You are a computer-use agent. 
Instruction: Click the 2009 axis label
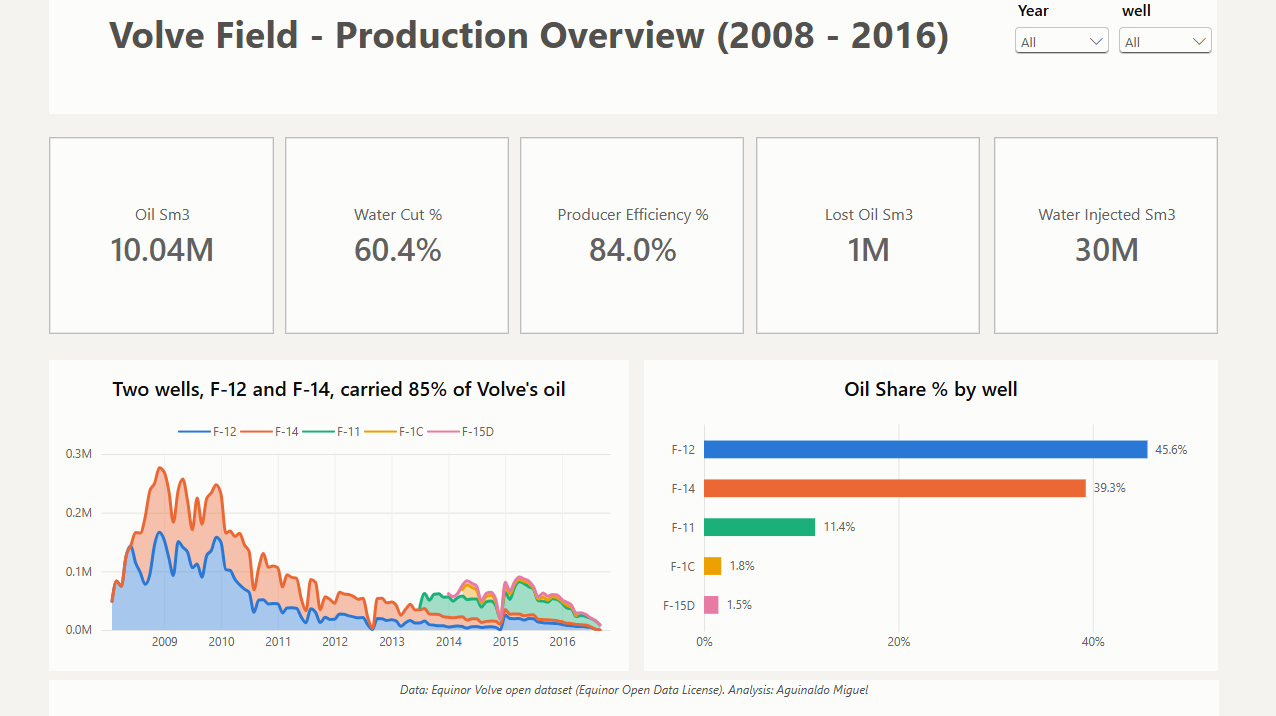165,642
